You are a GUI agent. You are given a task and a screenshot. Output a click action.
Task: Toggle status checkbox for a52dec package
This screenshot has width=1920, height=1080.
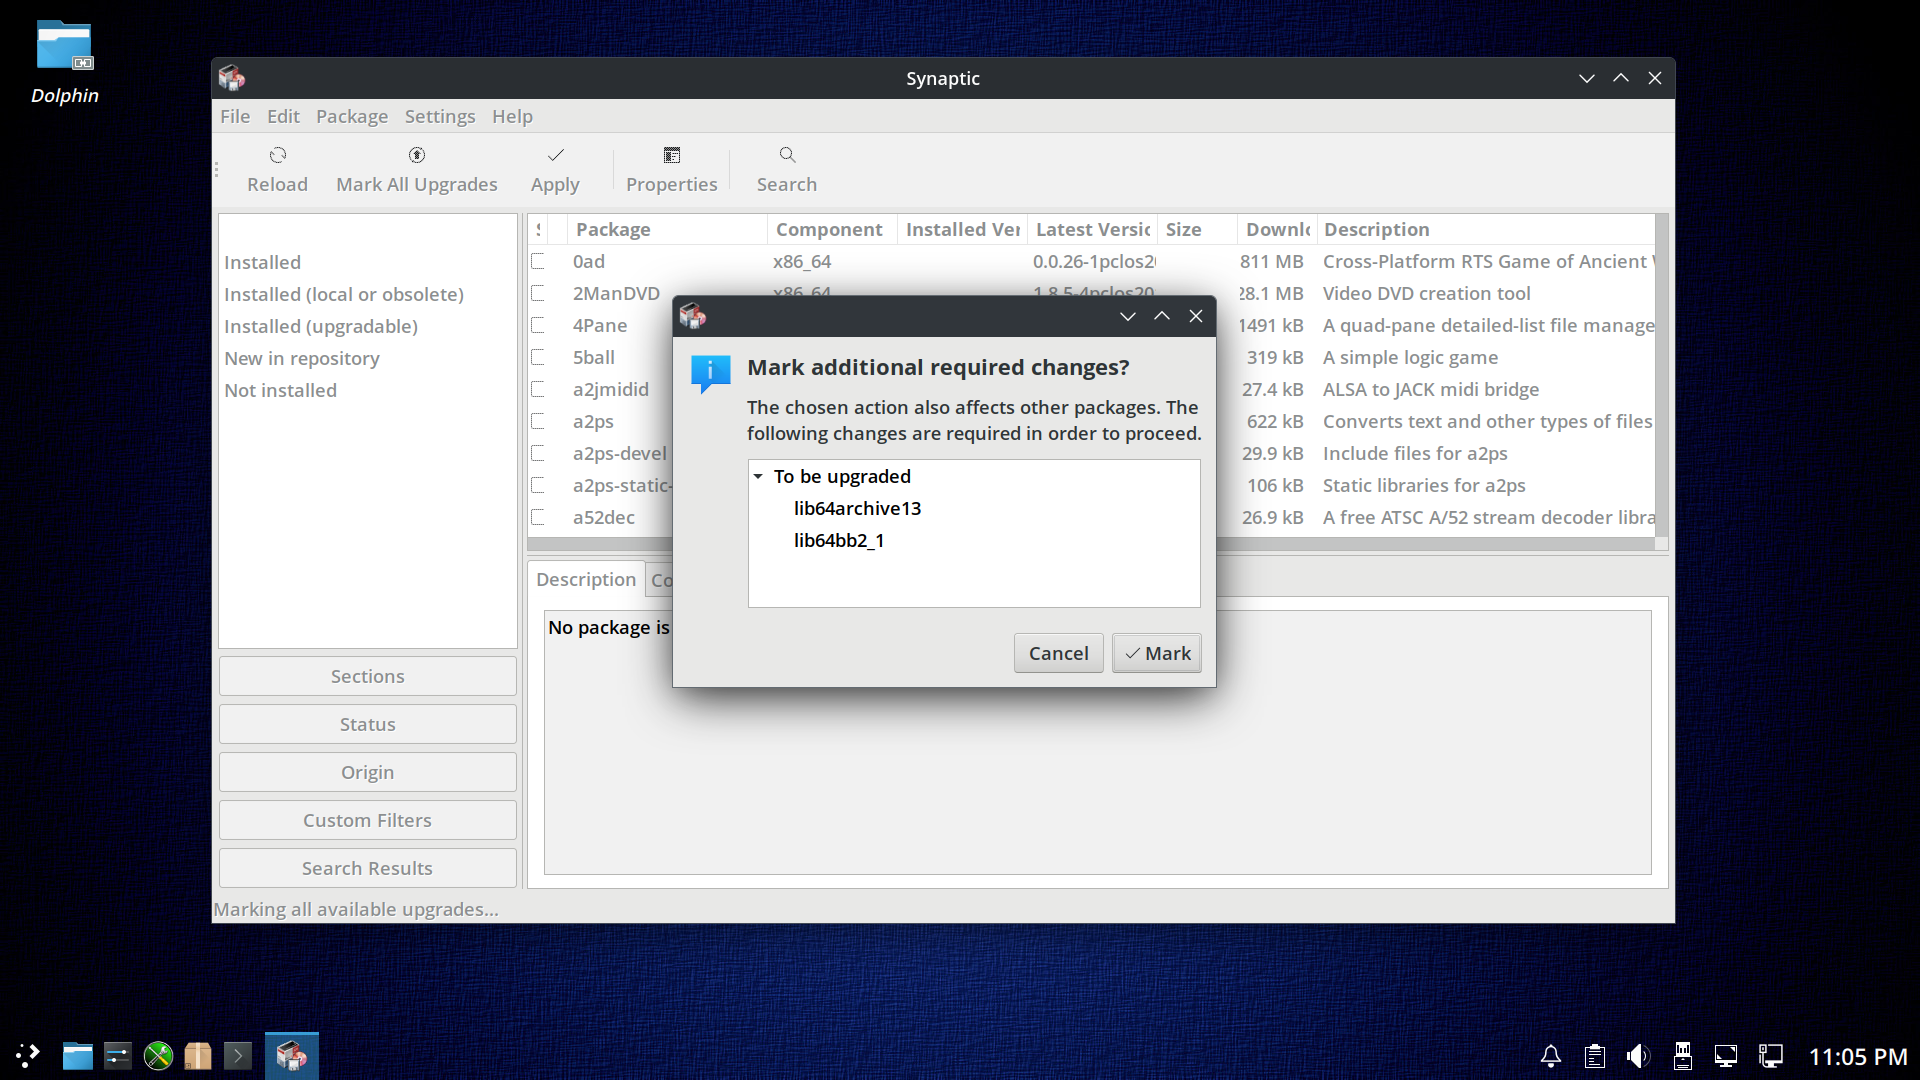pyautogui.click(x=538, y=517)
